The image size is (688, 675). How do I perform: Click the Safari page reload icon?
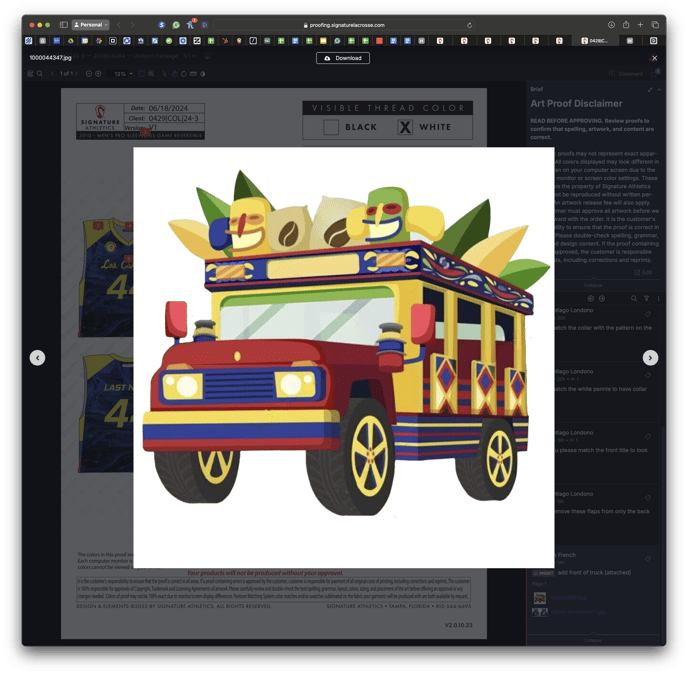(x=470, y=25)
